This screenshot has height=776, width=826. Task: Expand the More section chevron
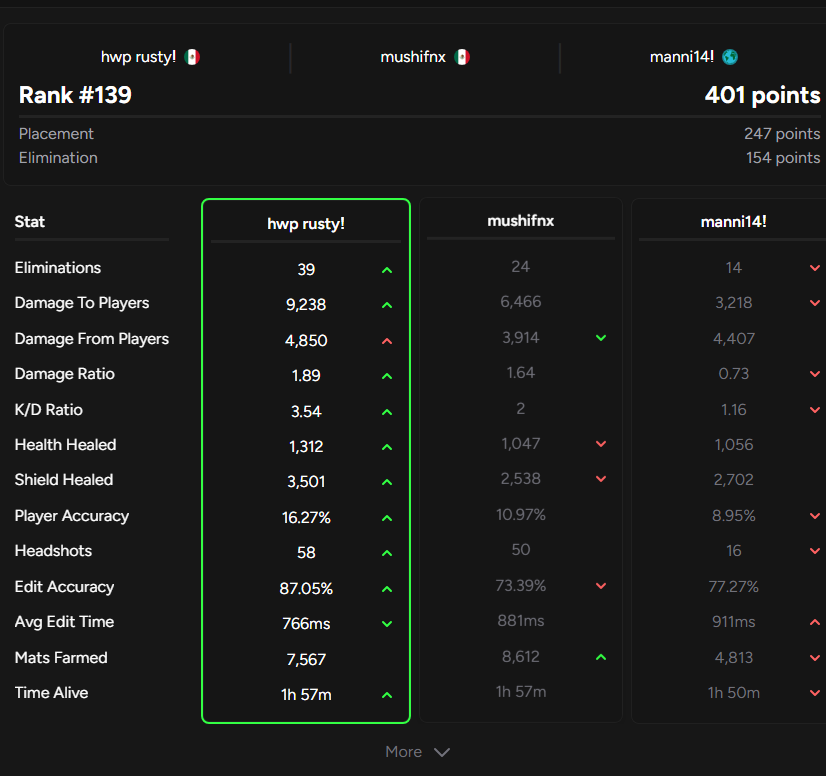coord(441,752)
